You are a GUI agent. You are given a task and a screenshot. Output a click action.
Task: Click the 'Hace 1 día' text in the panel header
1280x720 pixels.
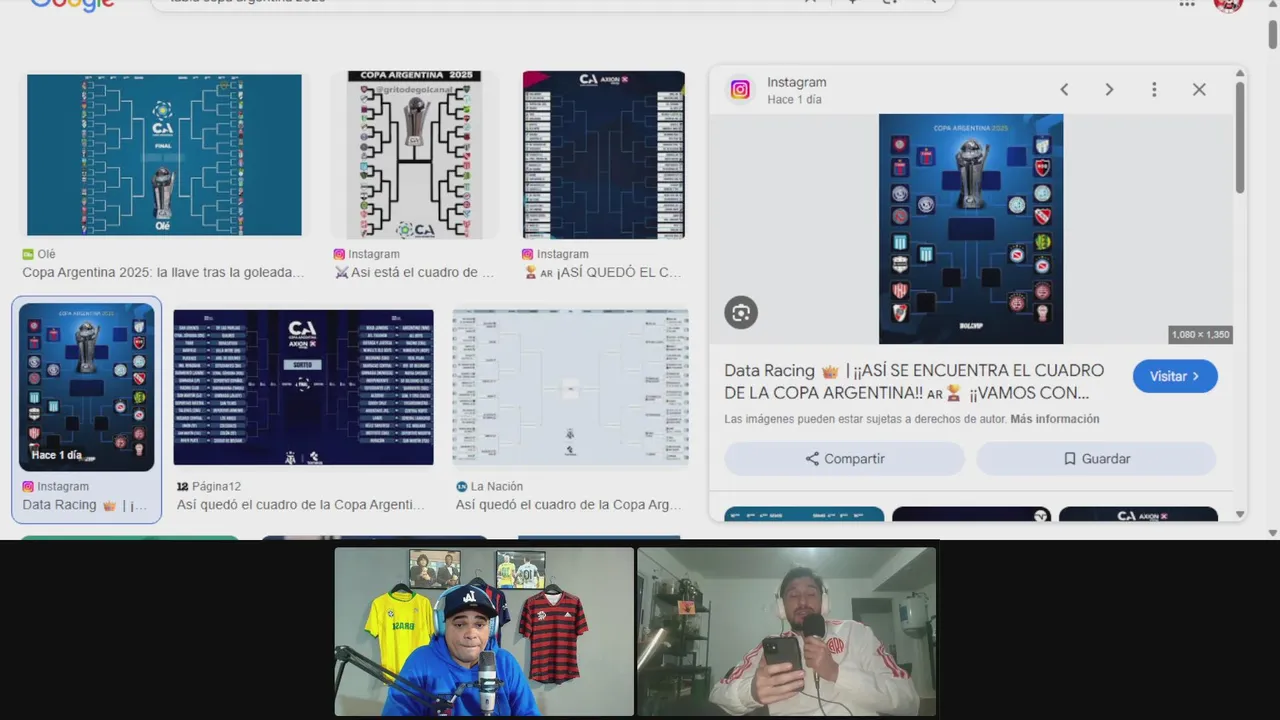point(794,100)
